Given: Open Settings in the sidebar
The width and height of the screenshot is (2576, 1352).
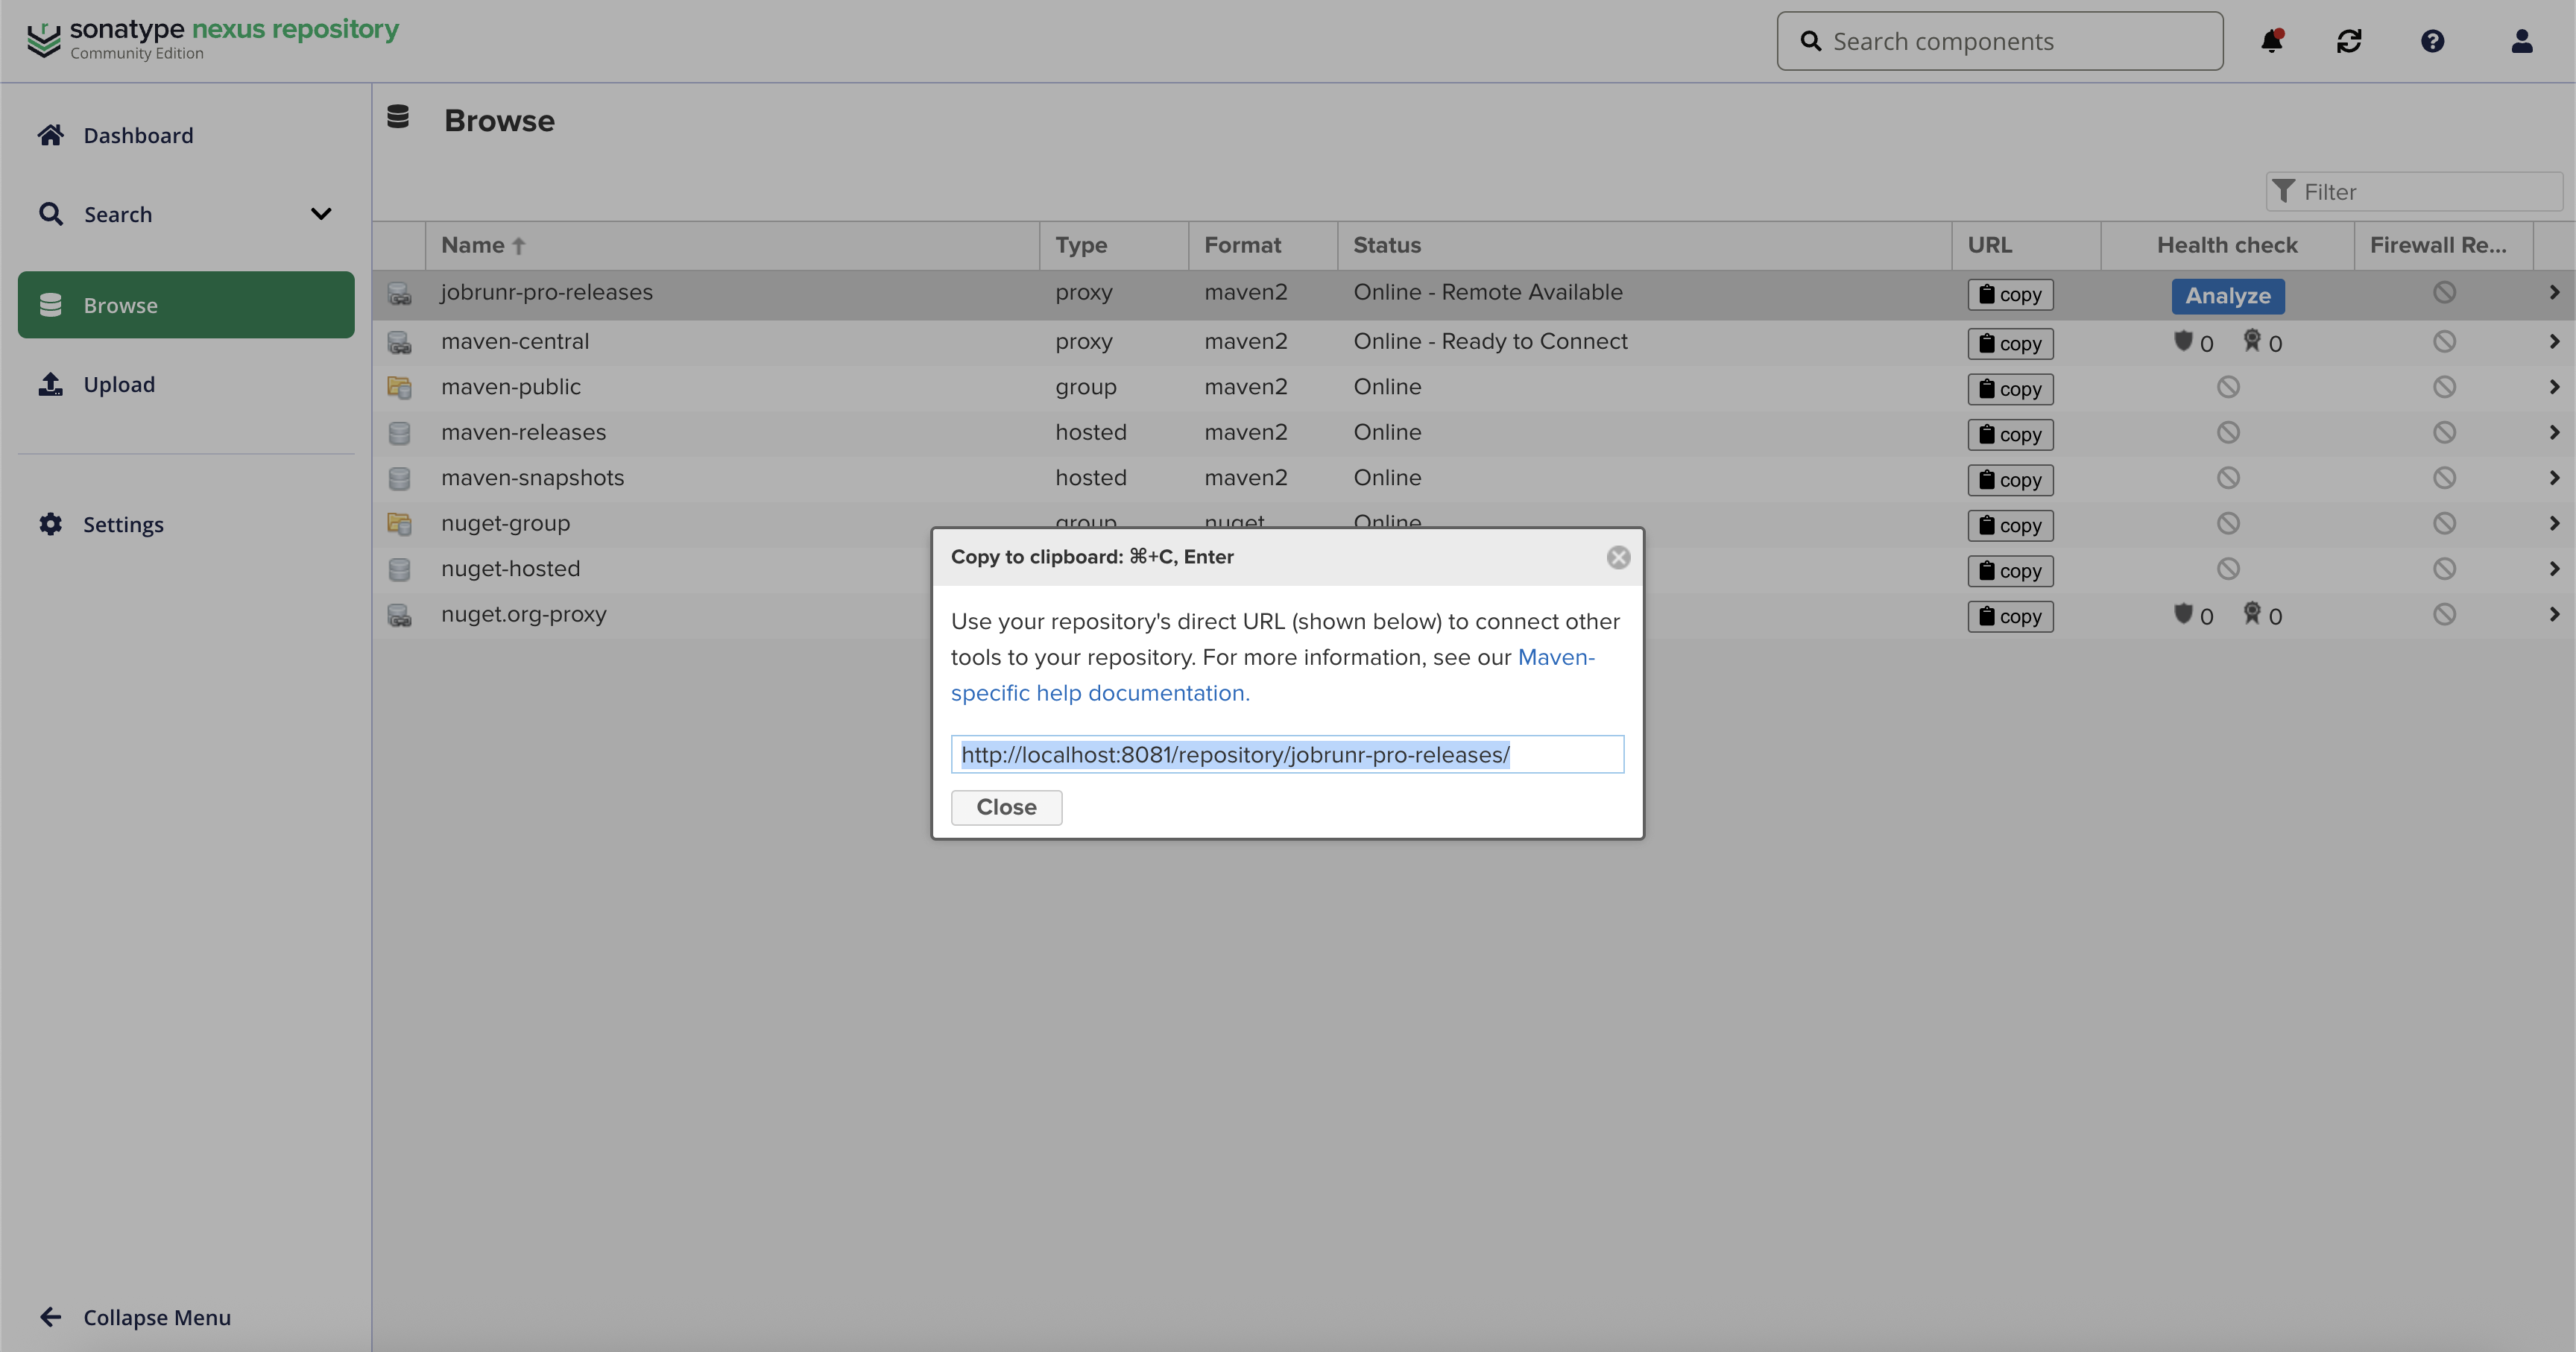Looking at the screenshot, I should (x=123, y=524).
